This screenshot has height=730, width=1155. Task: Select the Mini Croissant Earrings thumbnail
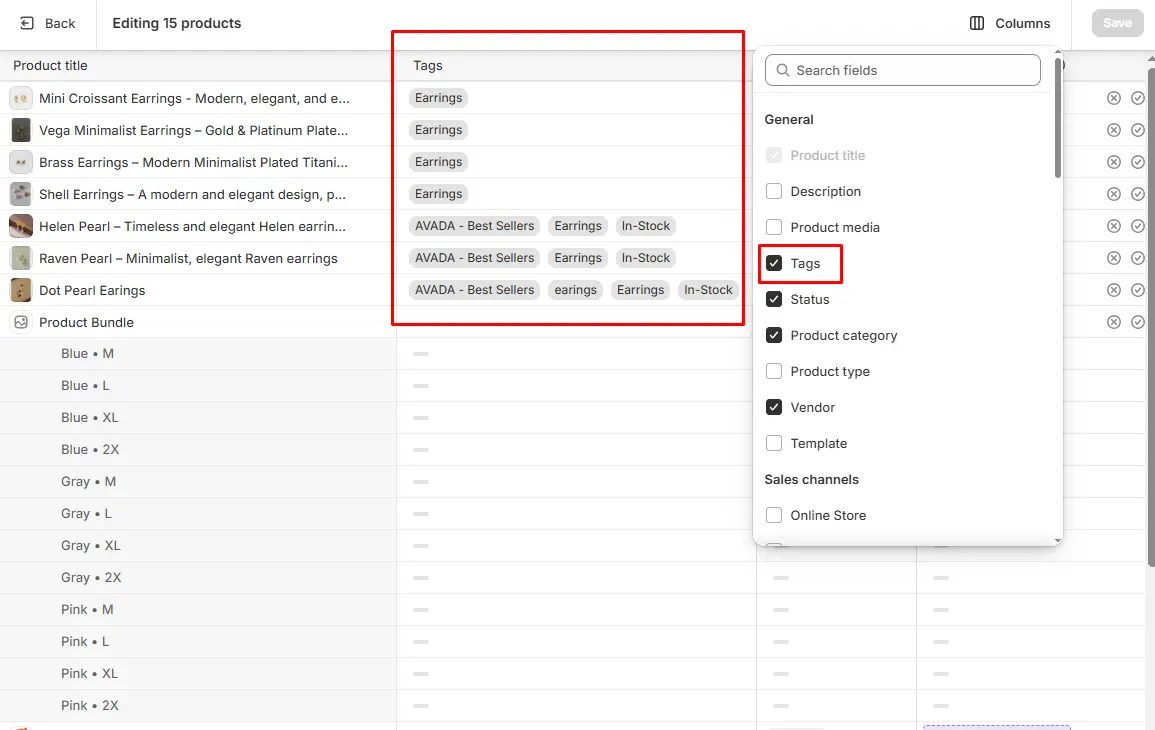(x=21, y=97)
